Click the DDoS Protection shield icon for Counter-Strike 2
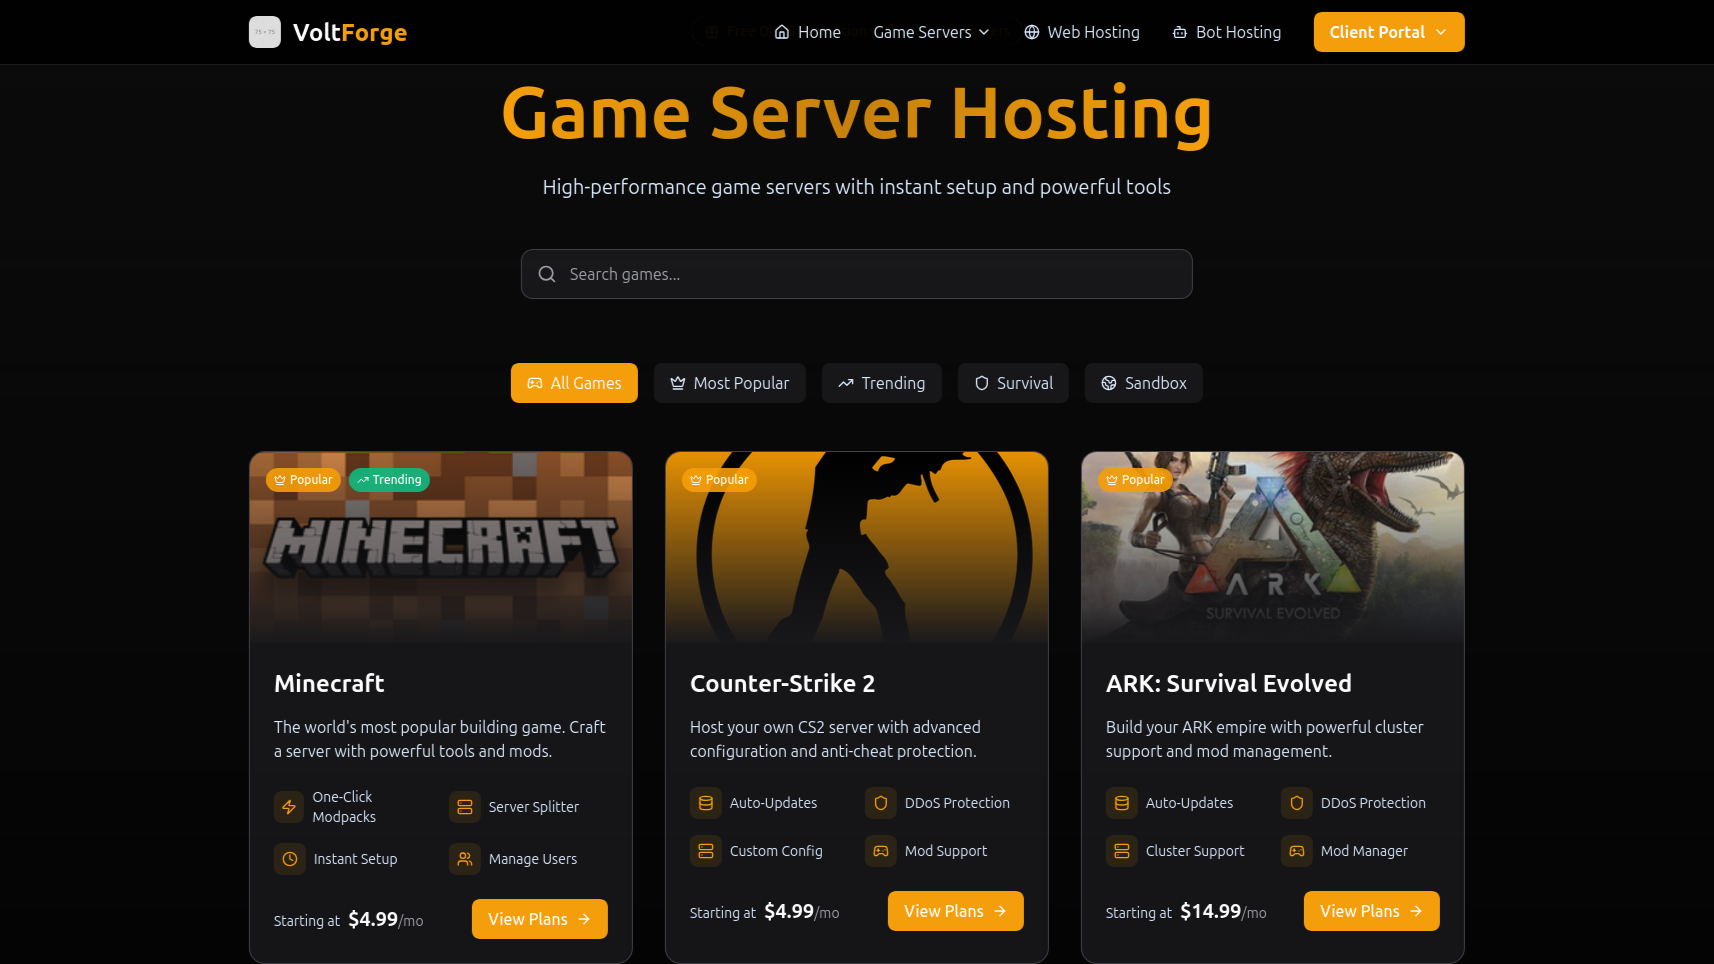 pos(881,803)
